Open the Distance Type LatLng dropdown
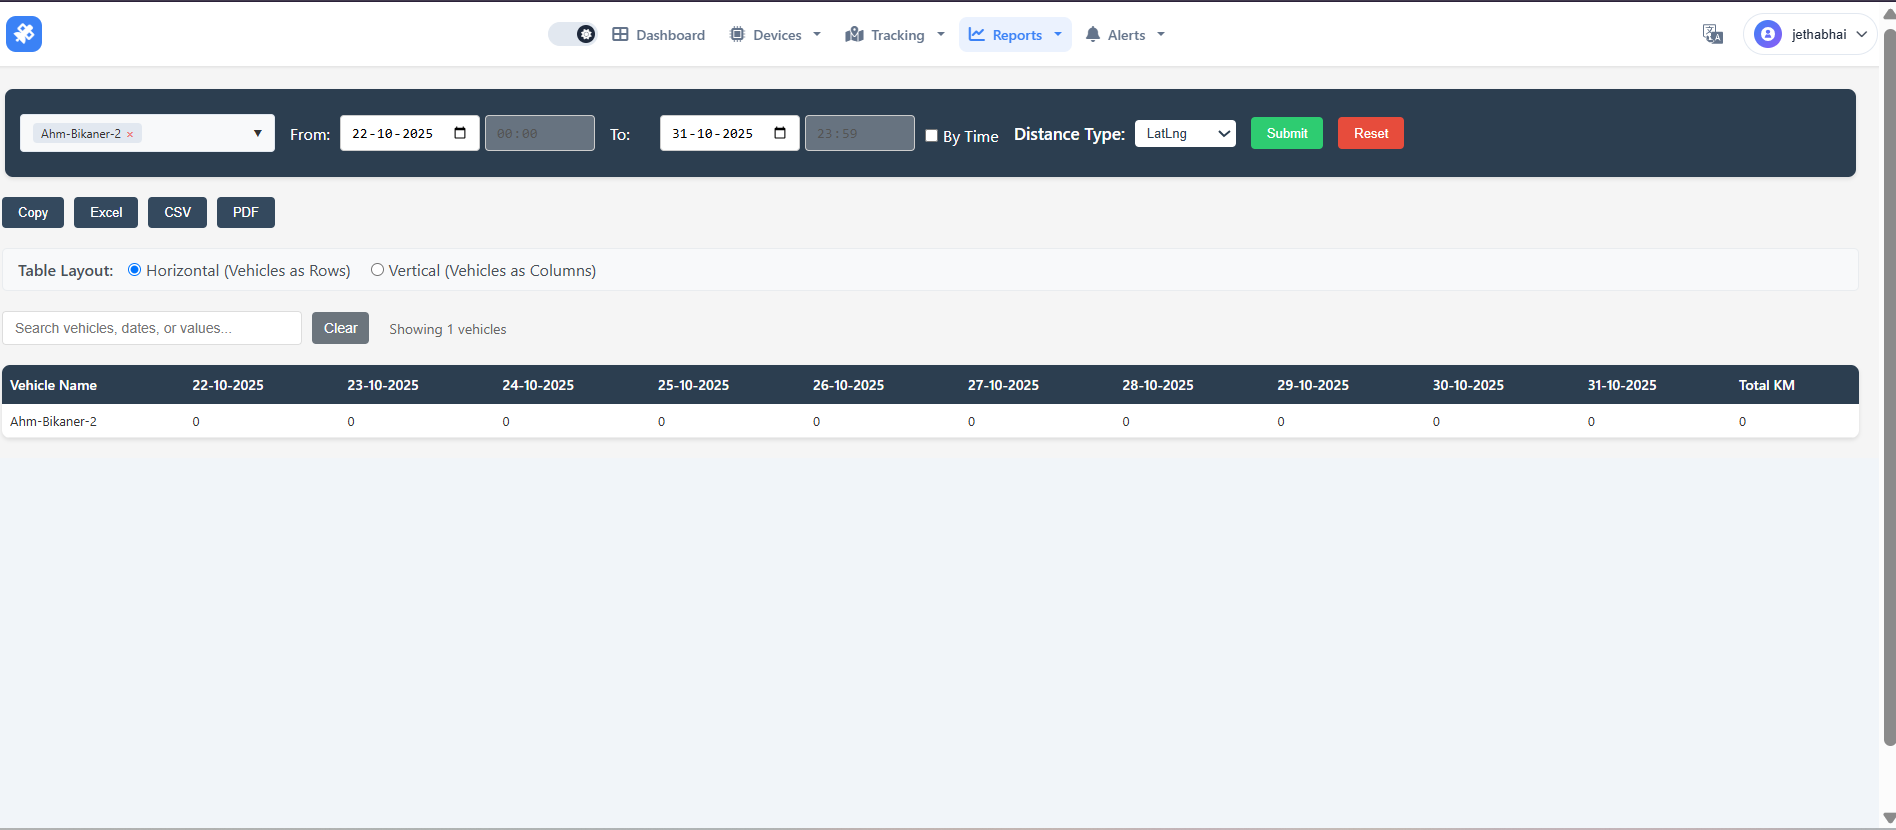 [x=1185, y=133]
